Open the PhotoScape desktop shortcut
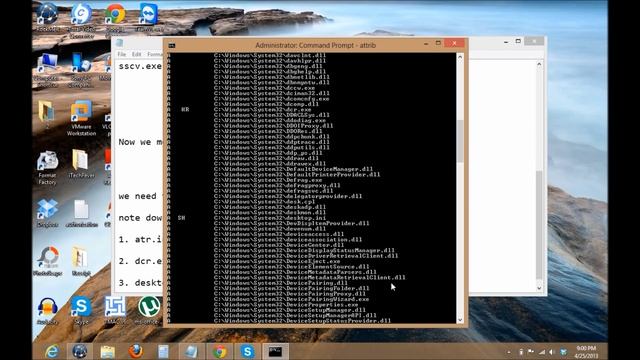Image resolution: width=640 pixels, height=360 pixels. coord(48,258)
